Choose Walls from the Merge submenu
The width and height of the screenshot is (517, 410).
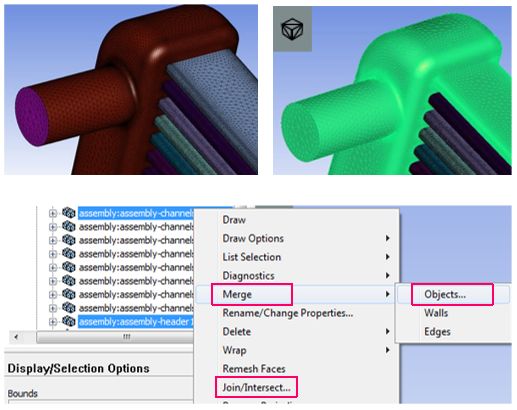[436, 313]
